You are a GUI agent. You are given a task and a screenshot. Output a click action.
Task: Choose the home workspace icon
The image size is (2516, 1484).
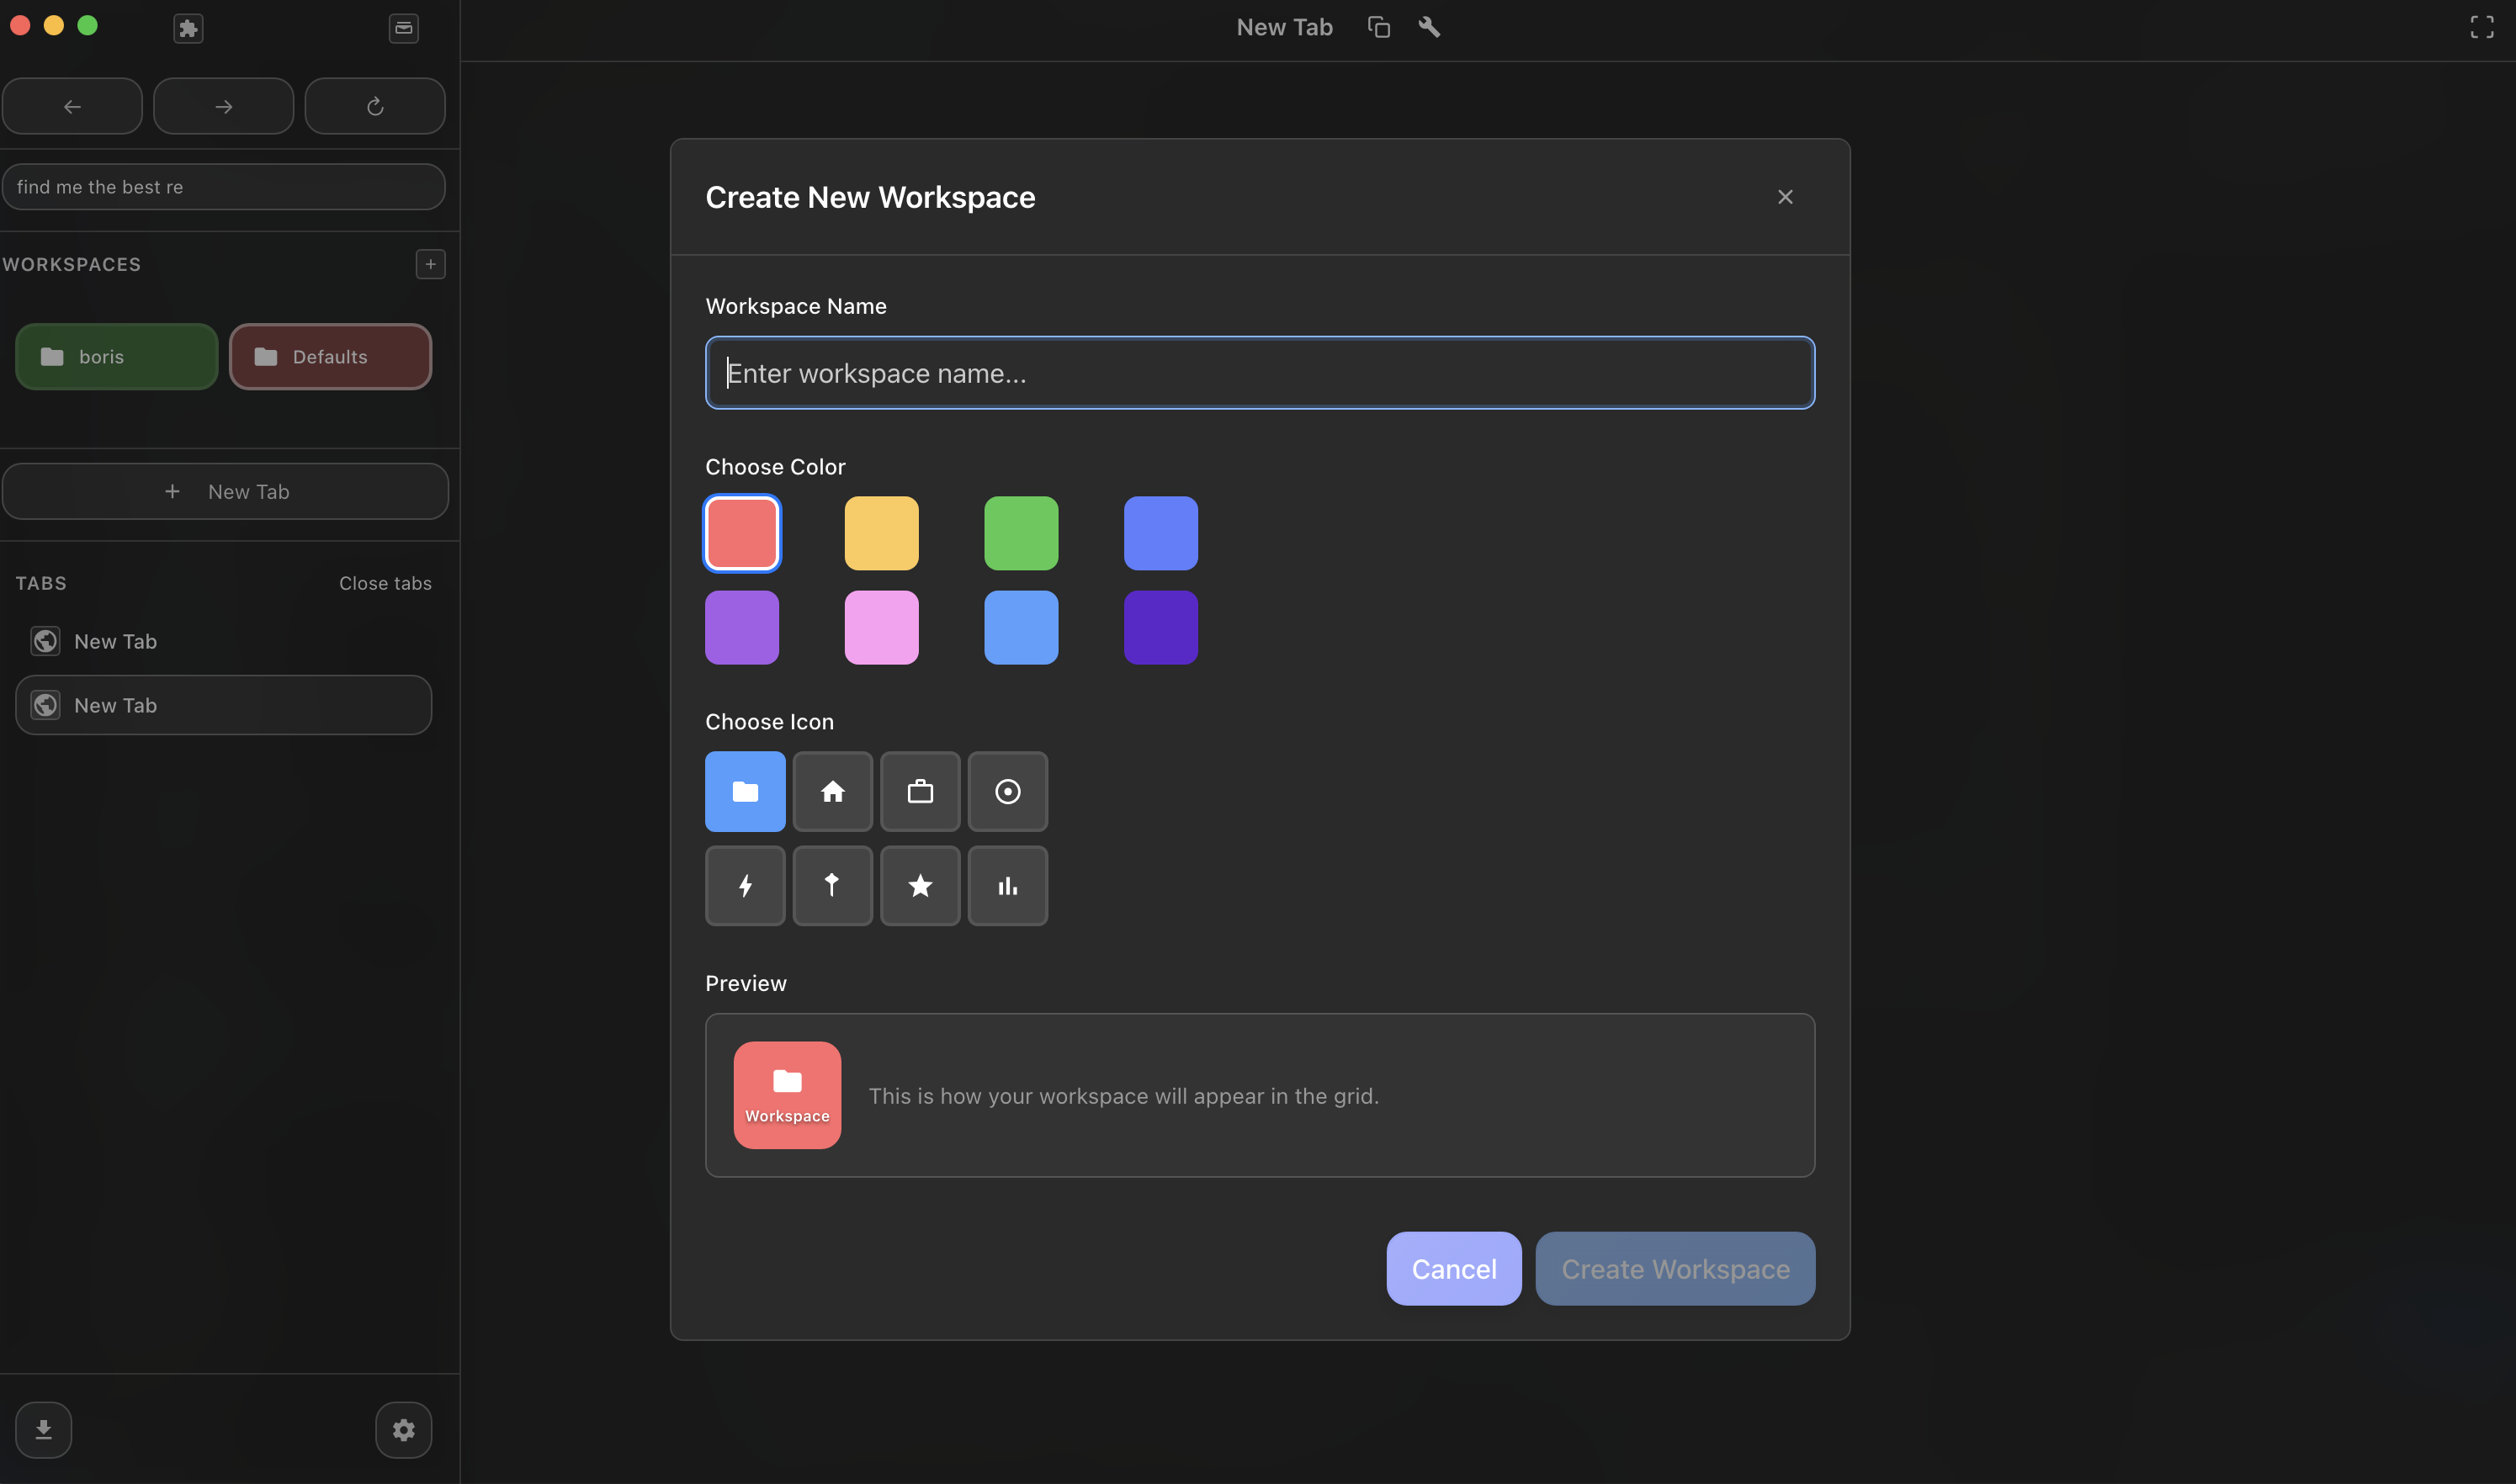coord(832,791)
